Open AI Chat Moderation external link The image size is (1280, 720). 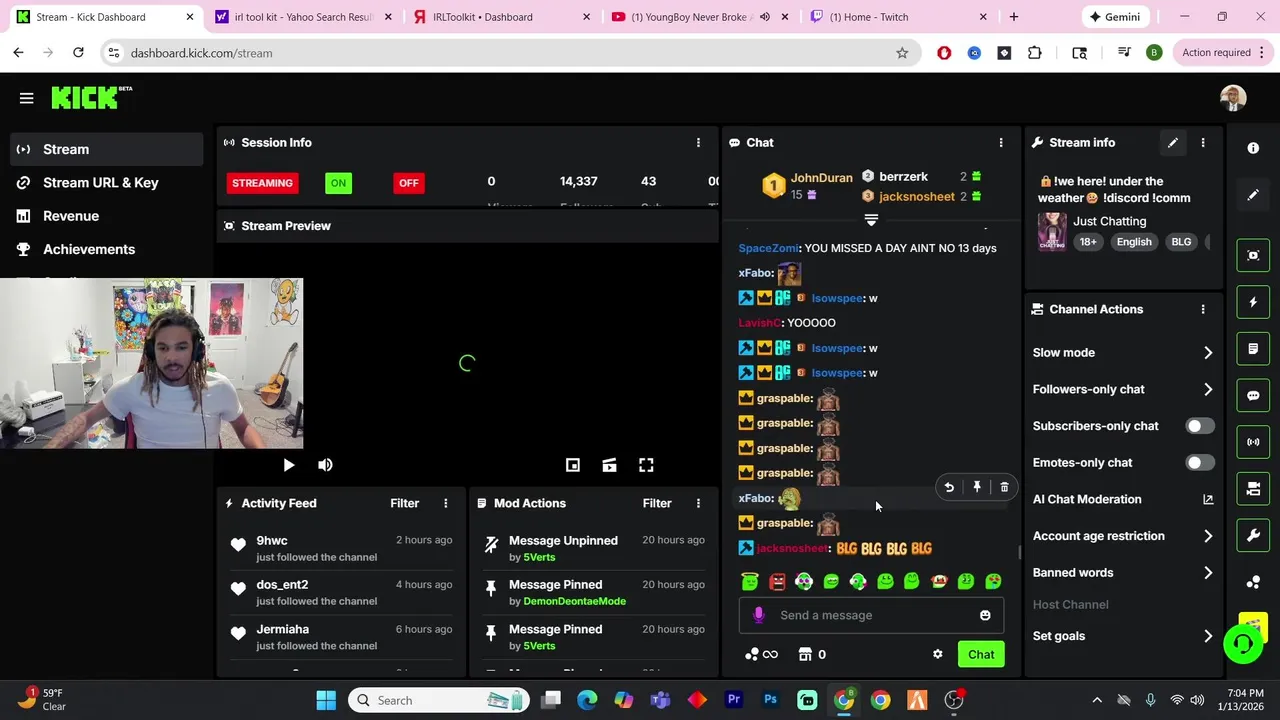point(1208,499)
